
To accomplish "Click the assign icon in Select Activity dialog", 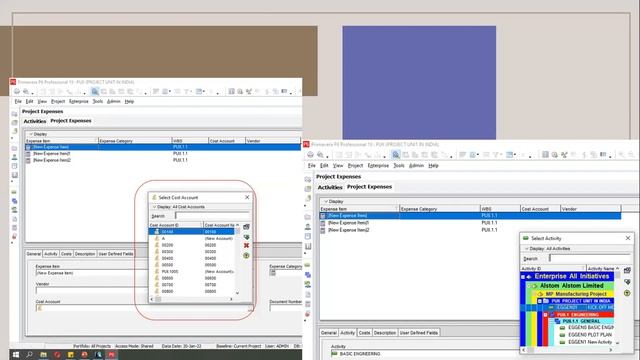I will (627, 282).
